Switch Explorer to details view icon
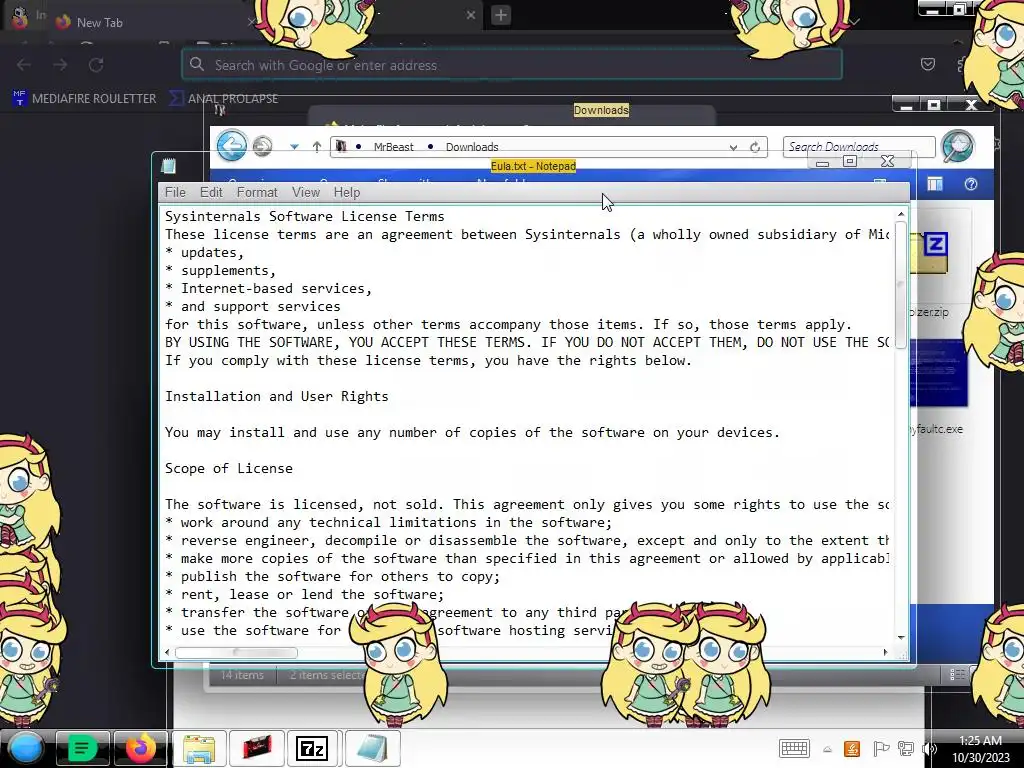Screen dimensions: 1024x768 point(957,675)
